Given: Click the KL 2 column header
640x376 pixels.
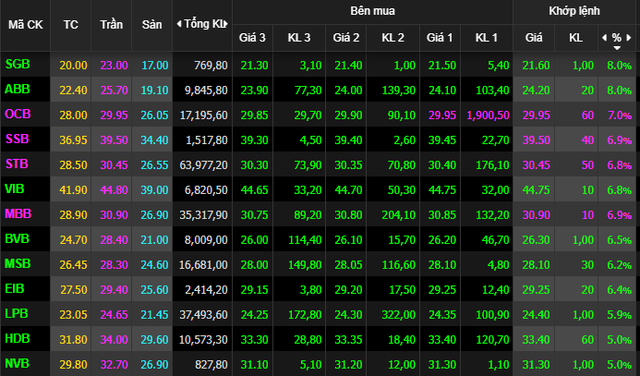Looking at the screenshot, I should 393,38.
